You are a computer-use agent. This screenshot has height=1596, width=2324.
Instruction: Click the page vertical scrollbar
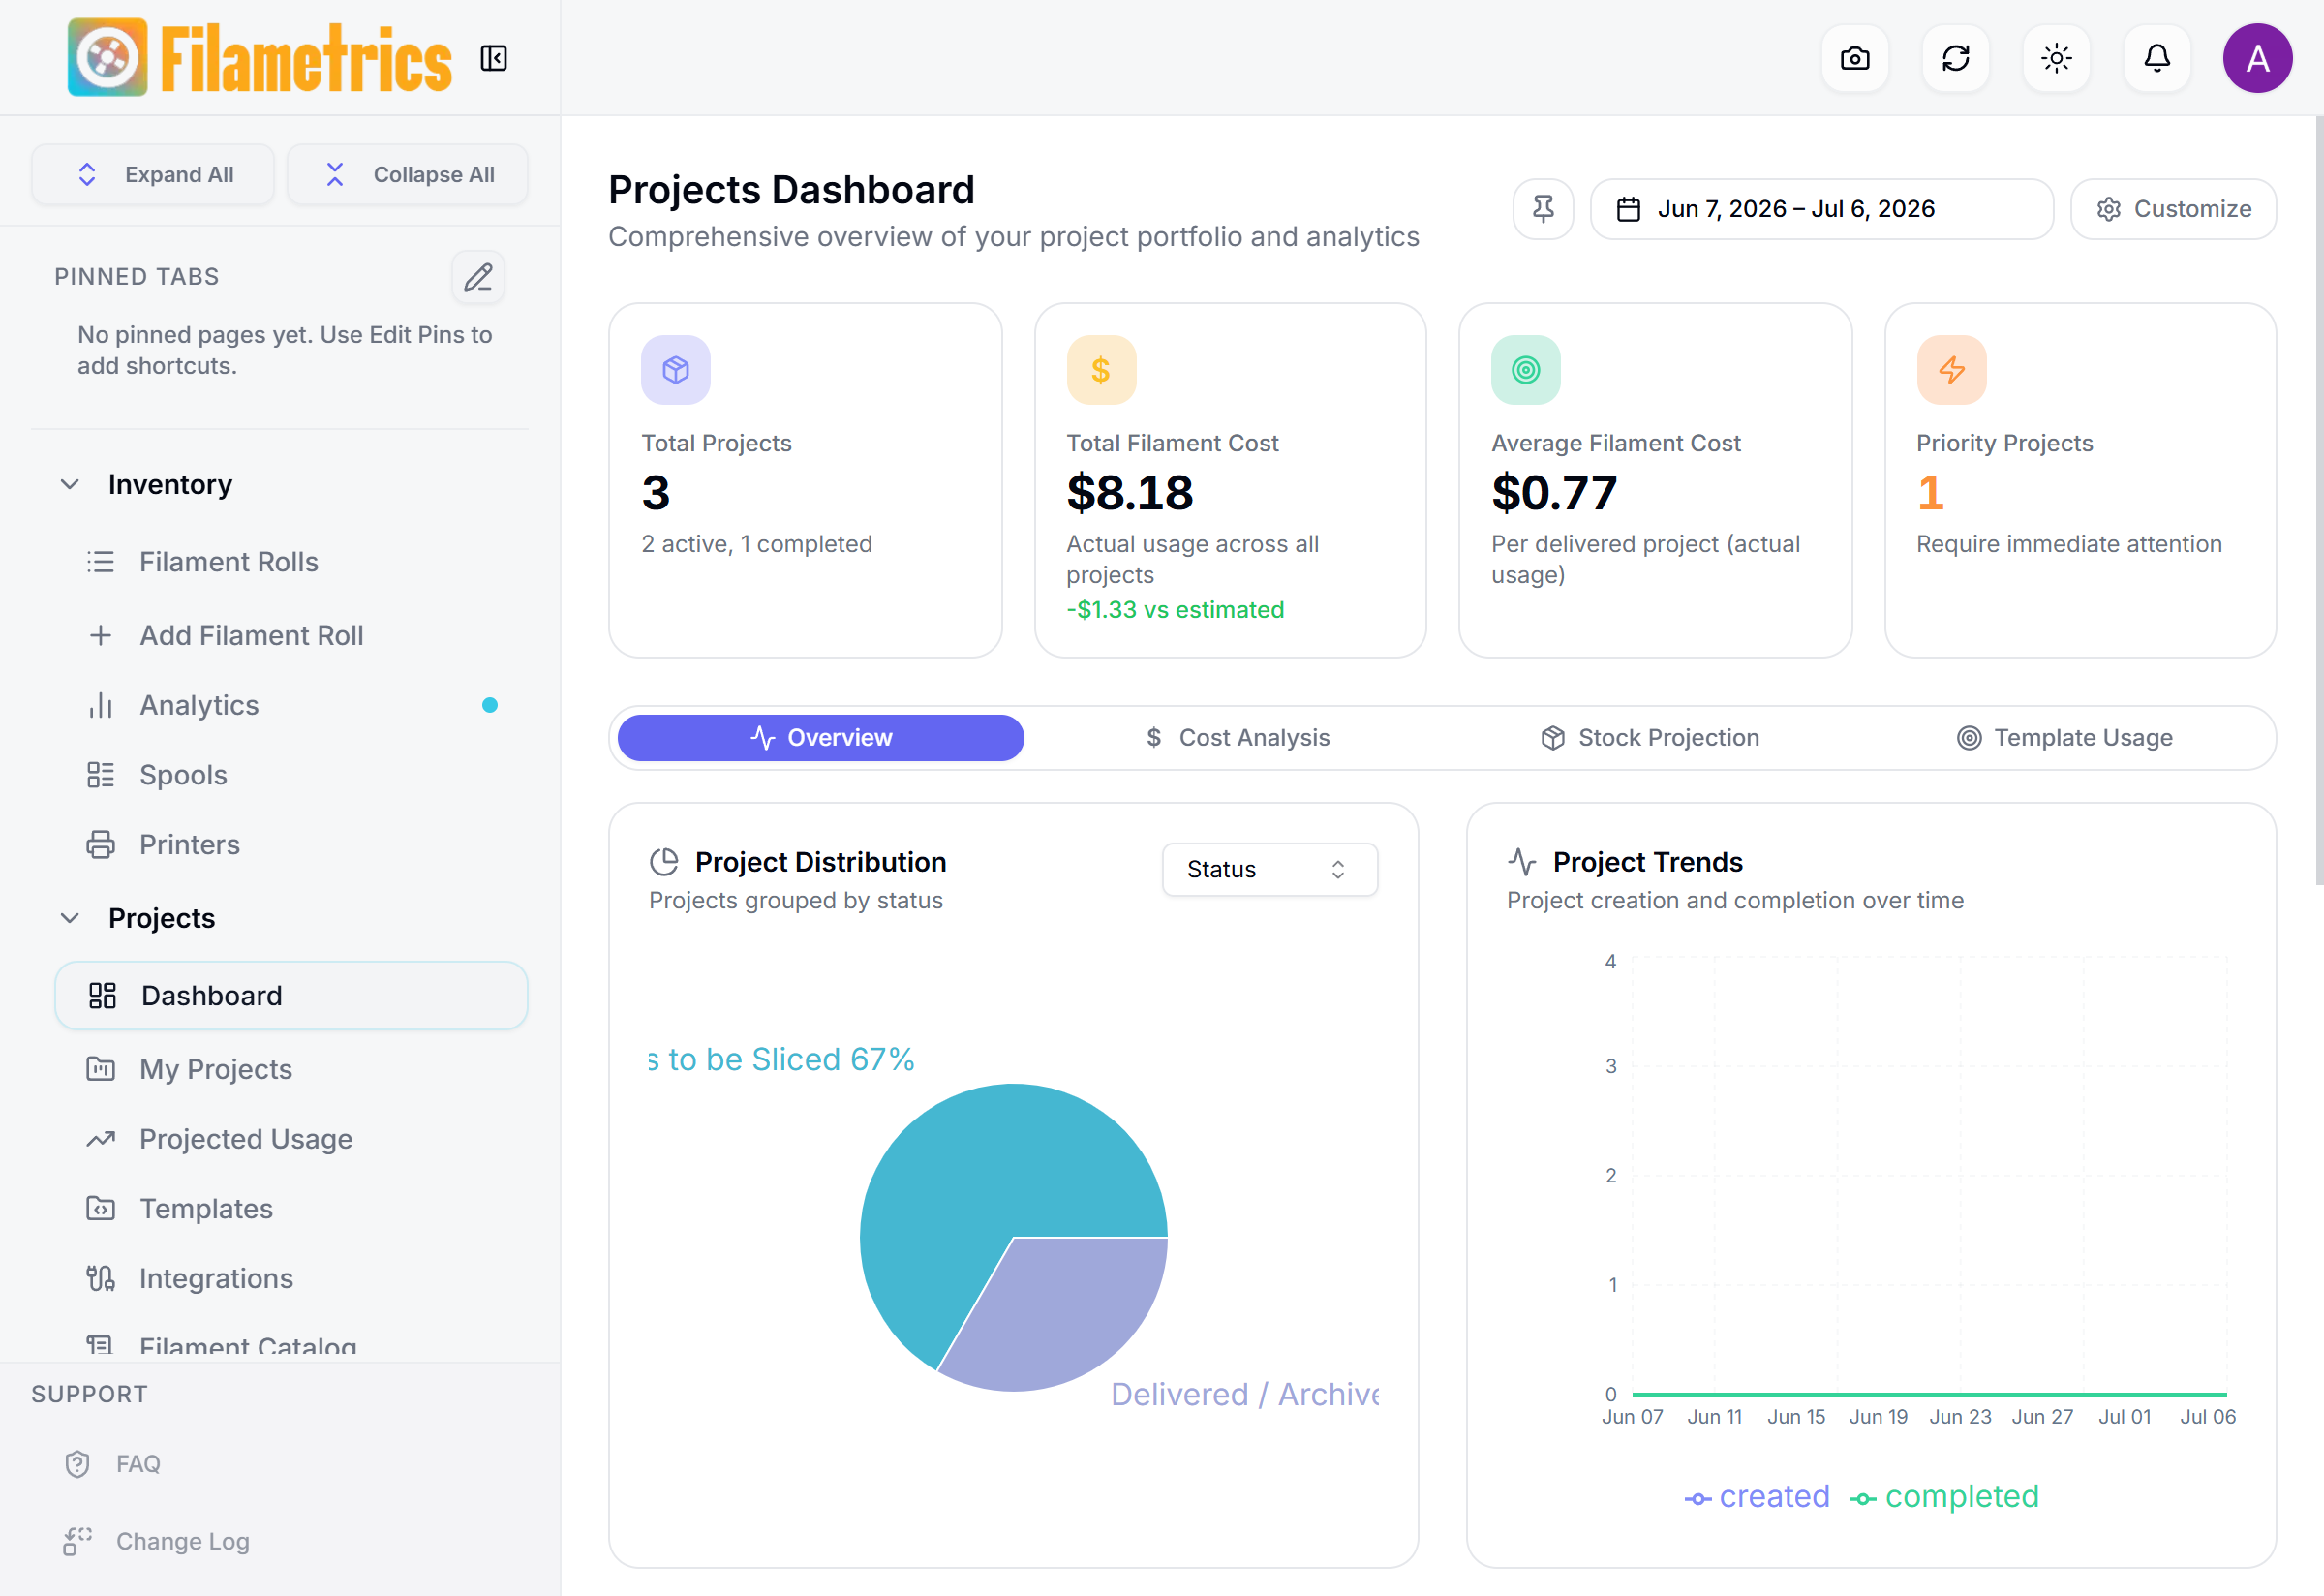2318,500
